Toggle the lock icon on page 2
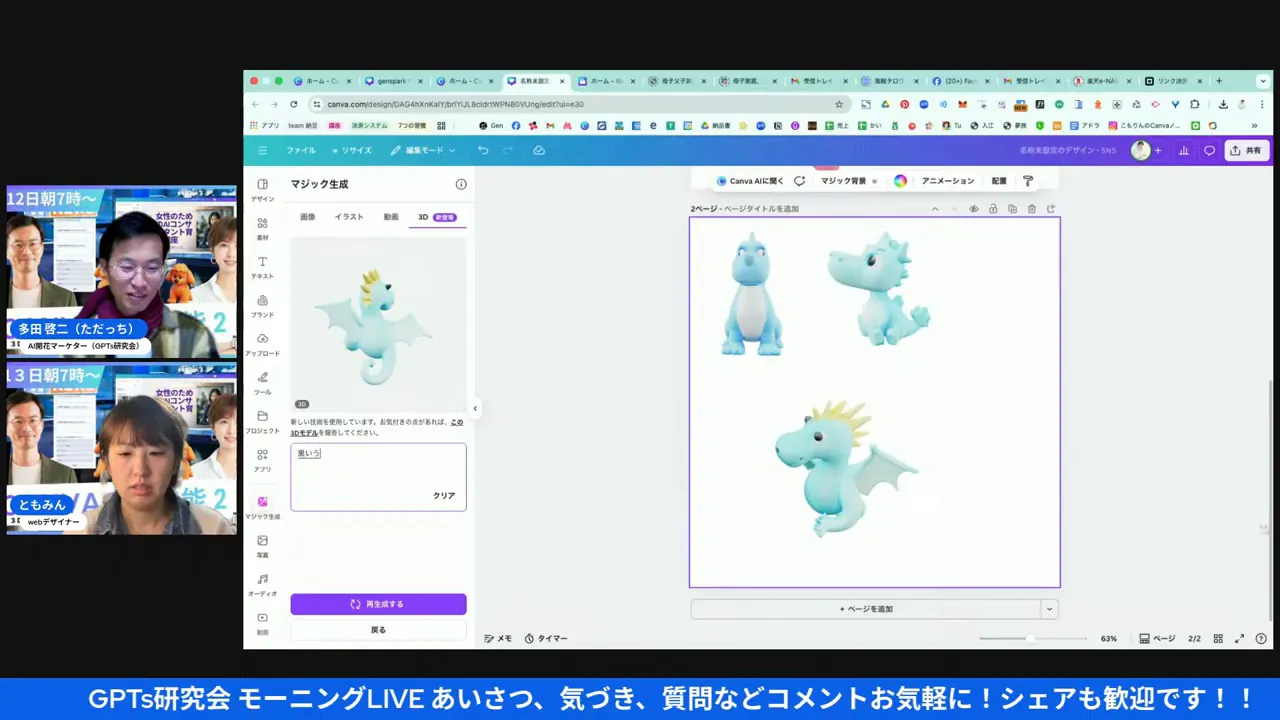 [992, 209]
